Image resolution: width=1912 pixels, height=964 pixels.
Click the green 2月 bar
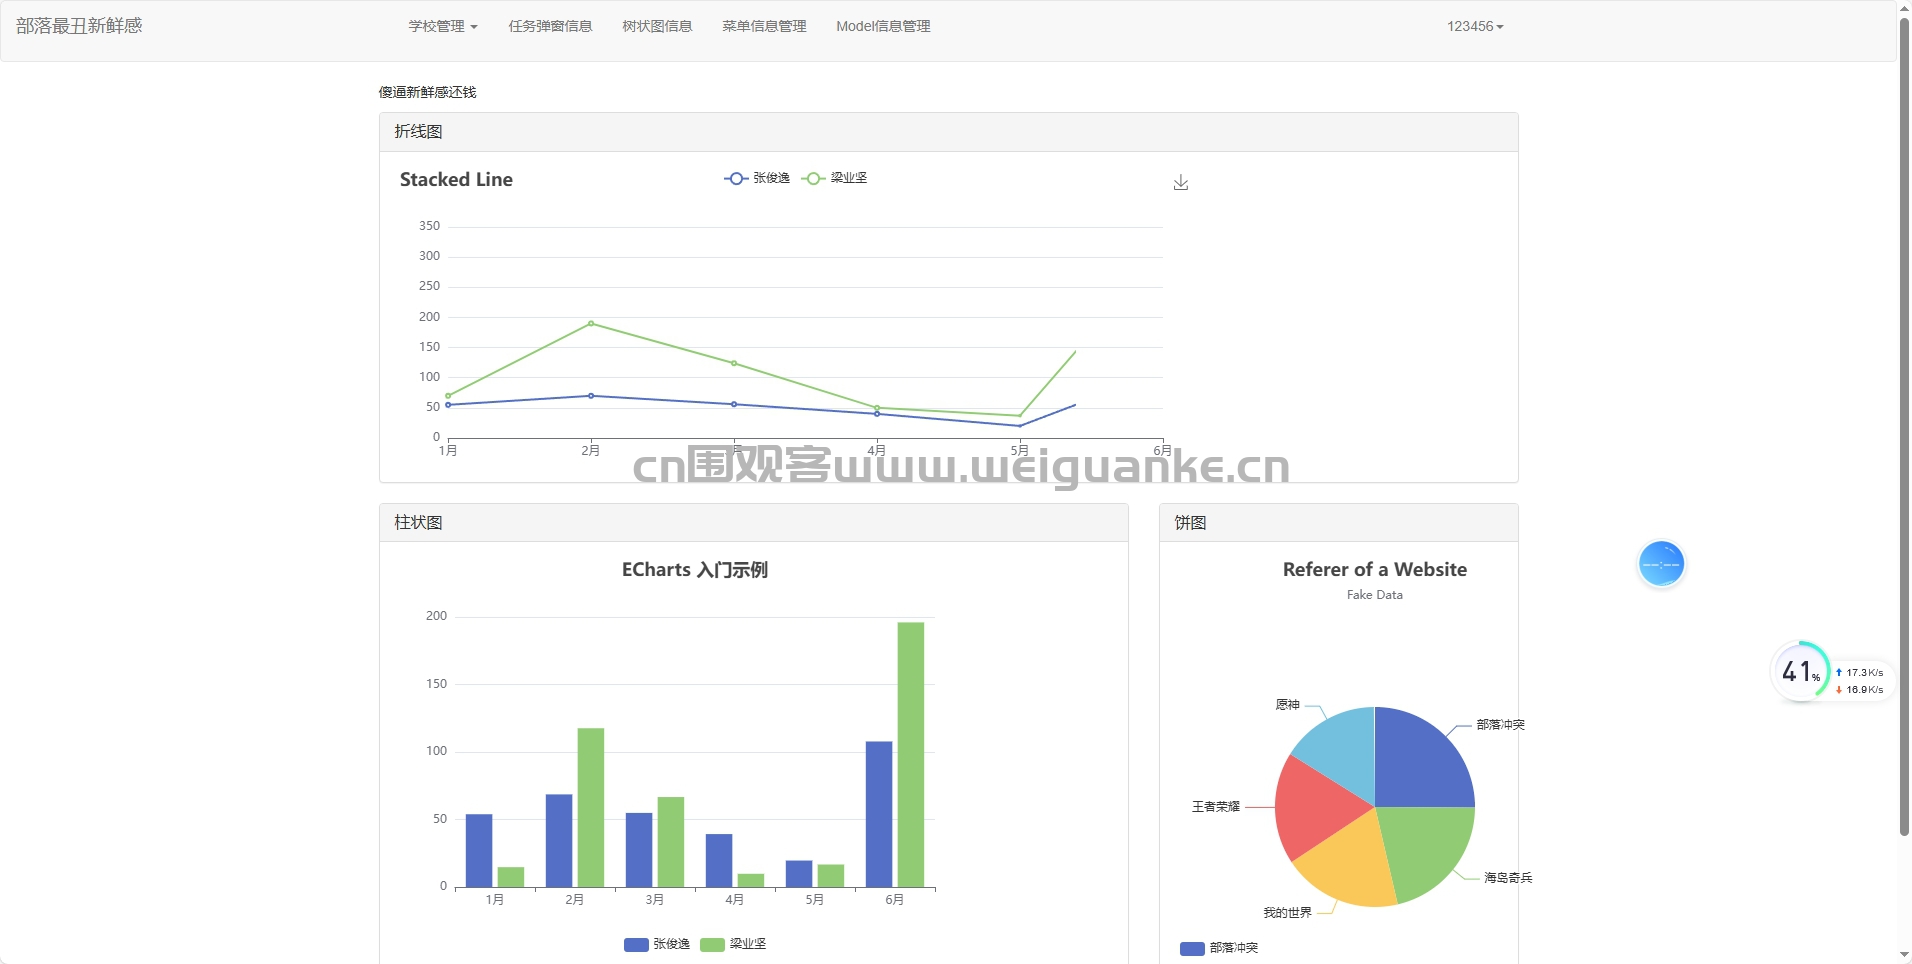(591, 808)
